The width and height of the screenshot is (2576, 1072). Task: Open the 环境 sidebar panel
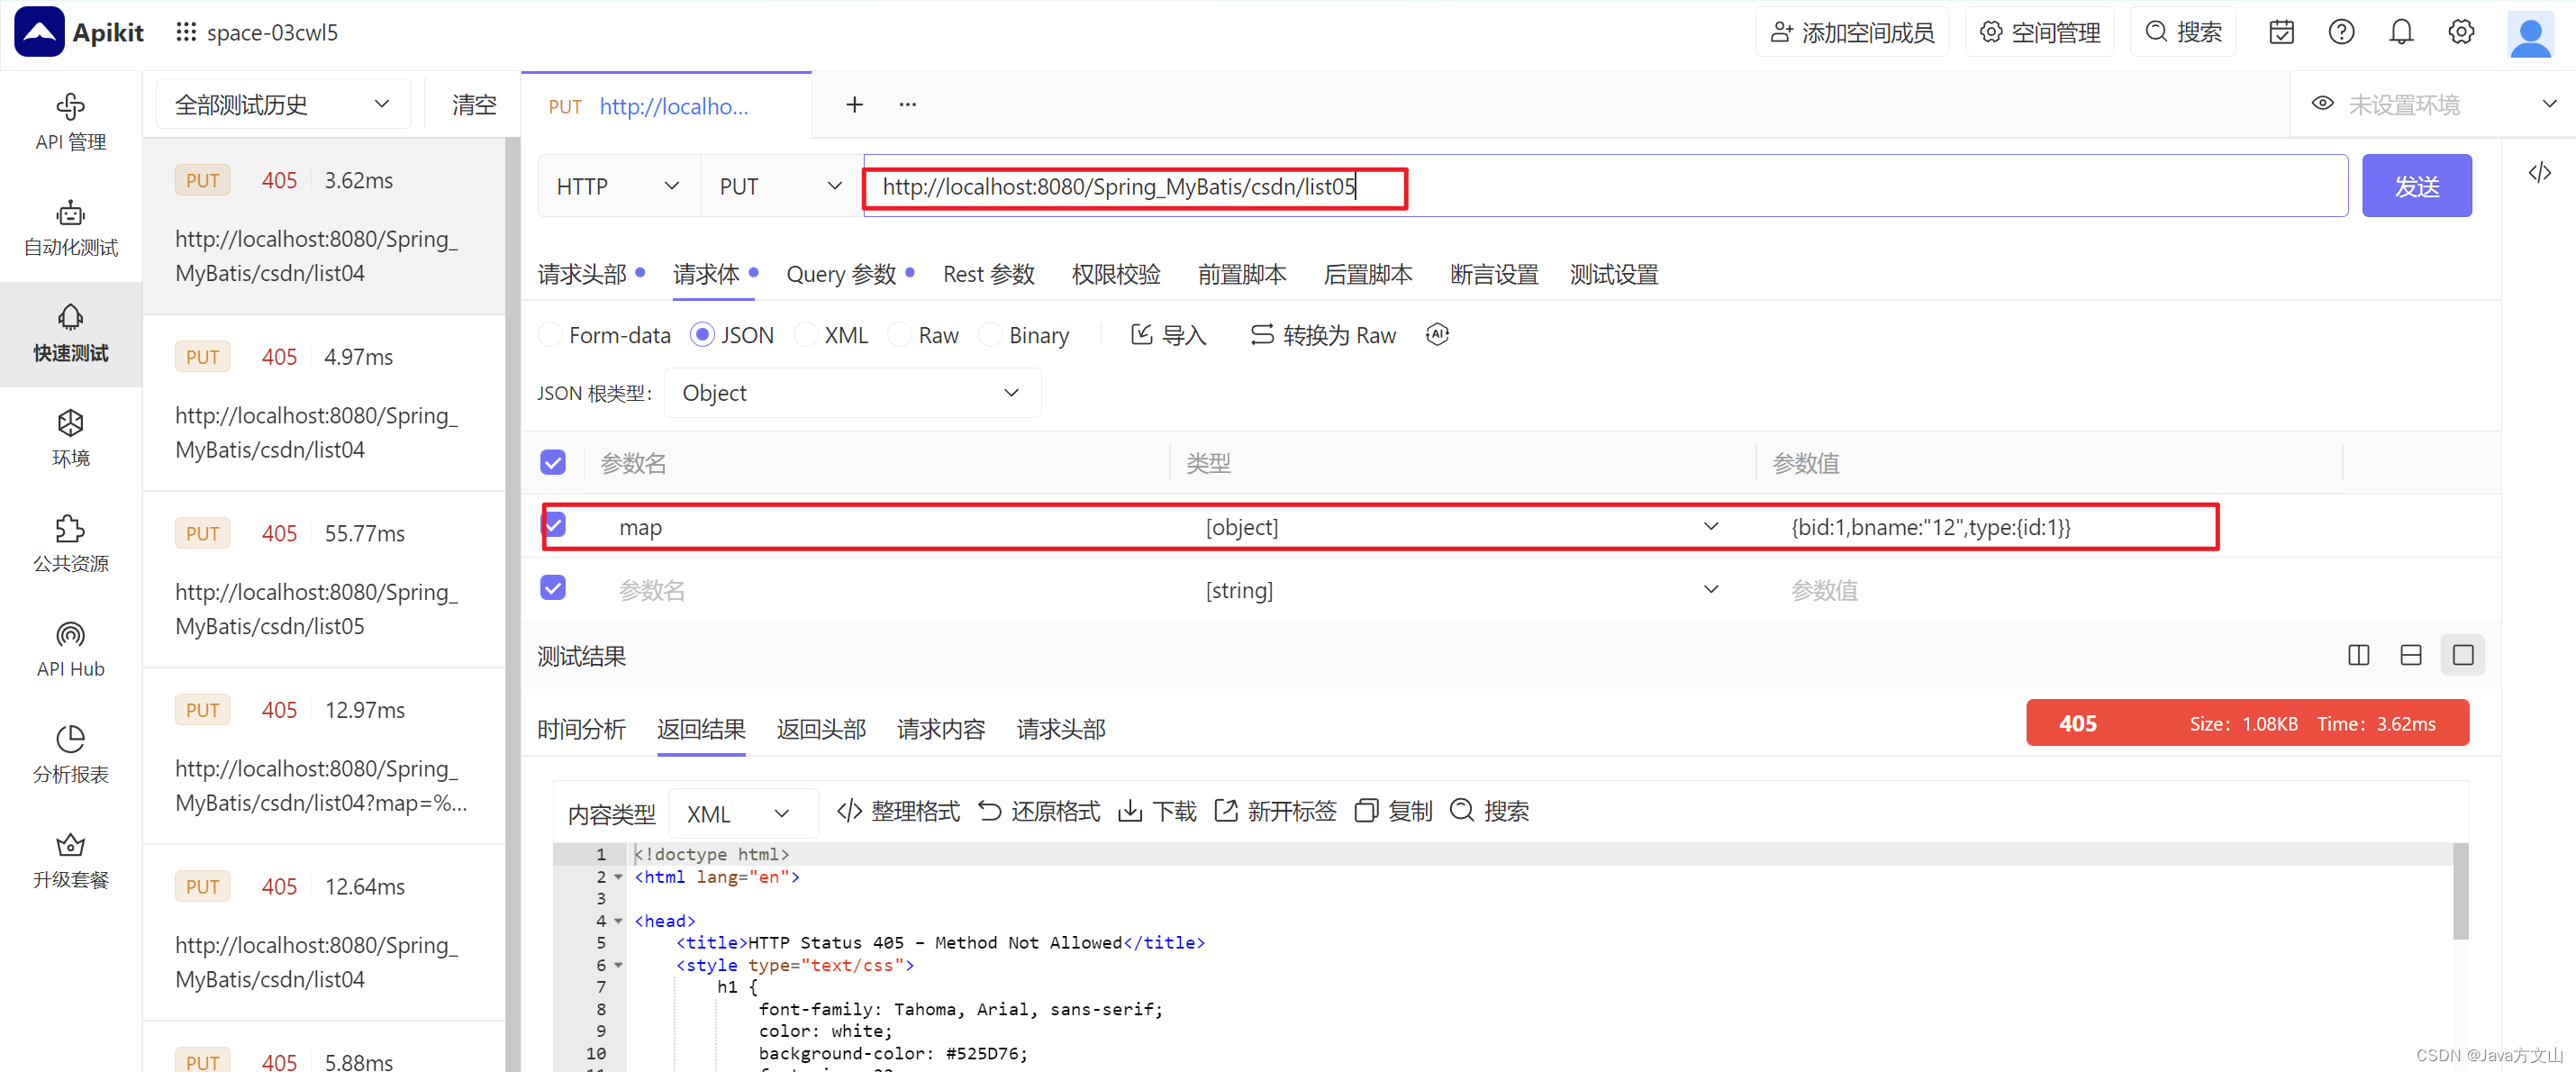(x=70, y=437)
